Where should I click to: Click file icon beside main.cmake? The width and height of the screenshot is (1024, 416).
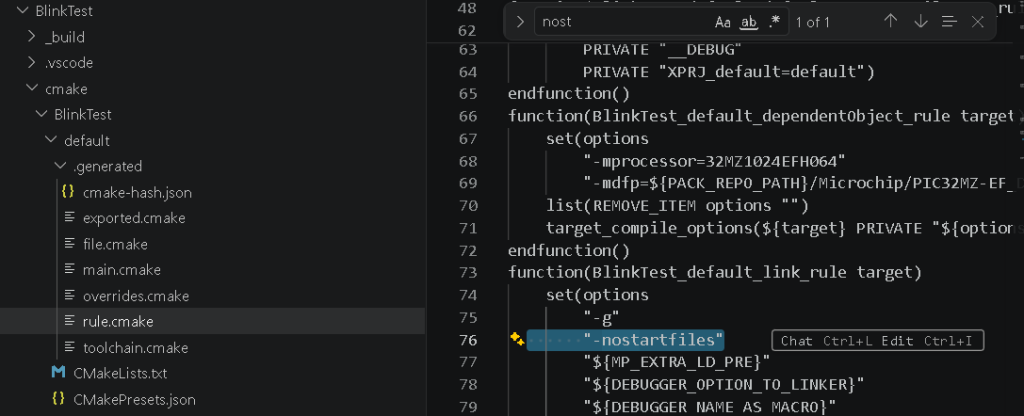click(70, 269)
